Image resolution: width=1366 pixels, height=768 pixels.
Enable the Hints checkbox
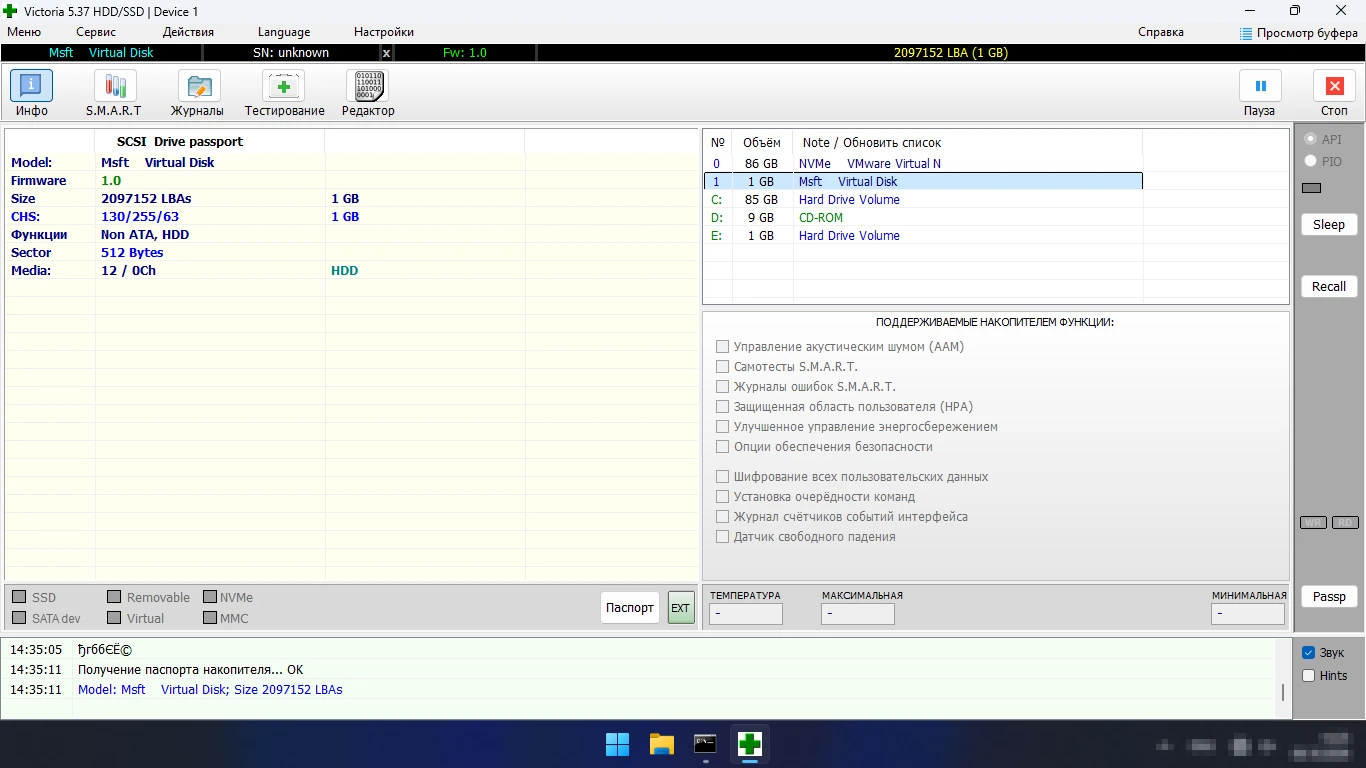1308,676
